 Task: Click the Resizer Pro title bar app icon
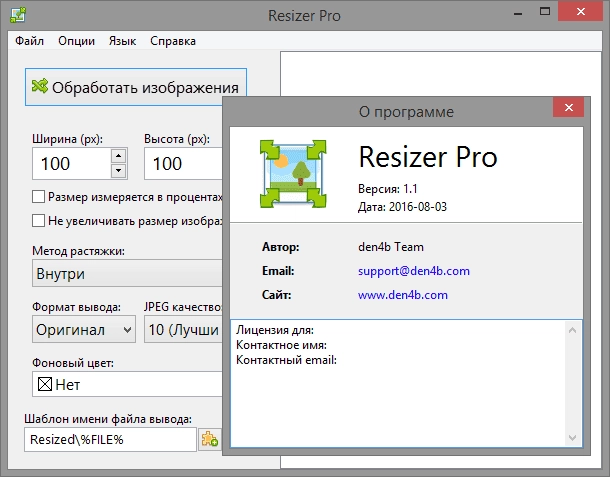18,15
